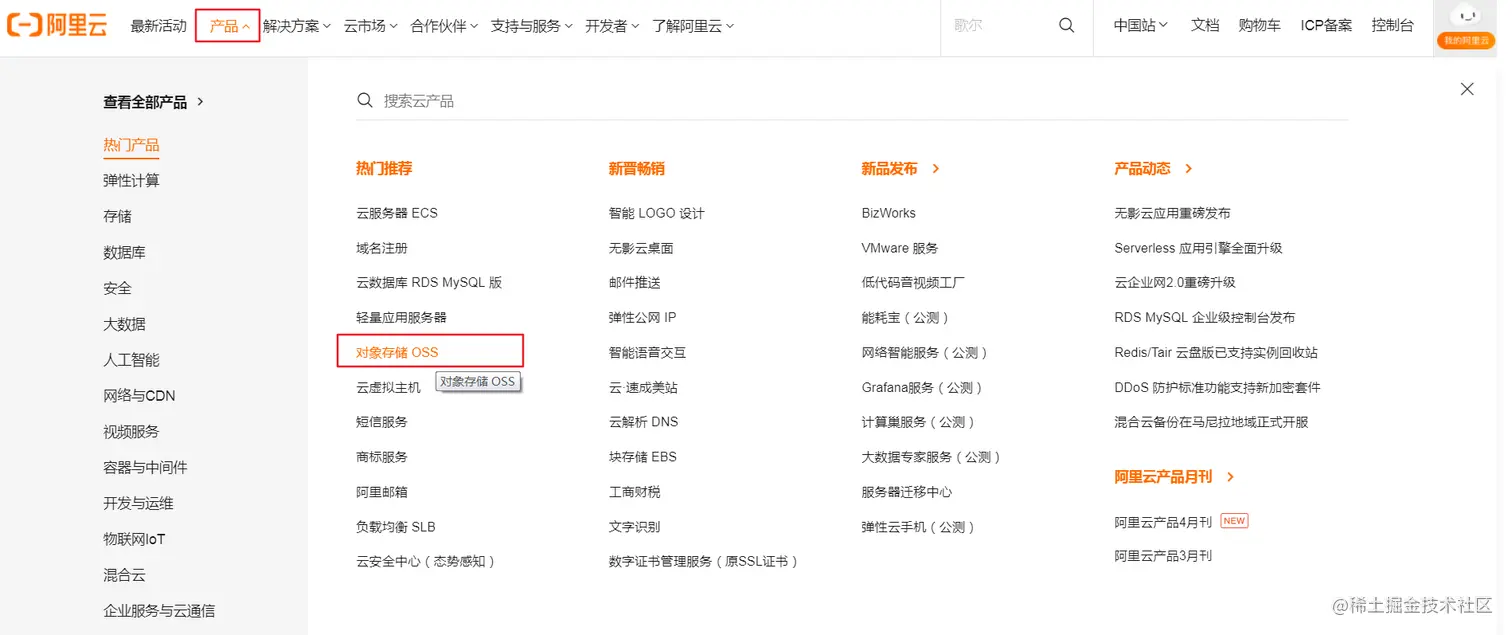Open 阿里云产品3月刊

[1163, 556]
